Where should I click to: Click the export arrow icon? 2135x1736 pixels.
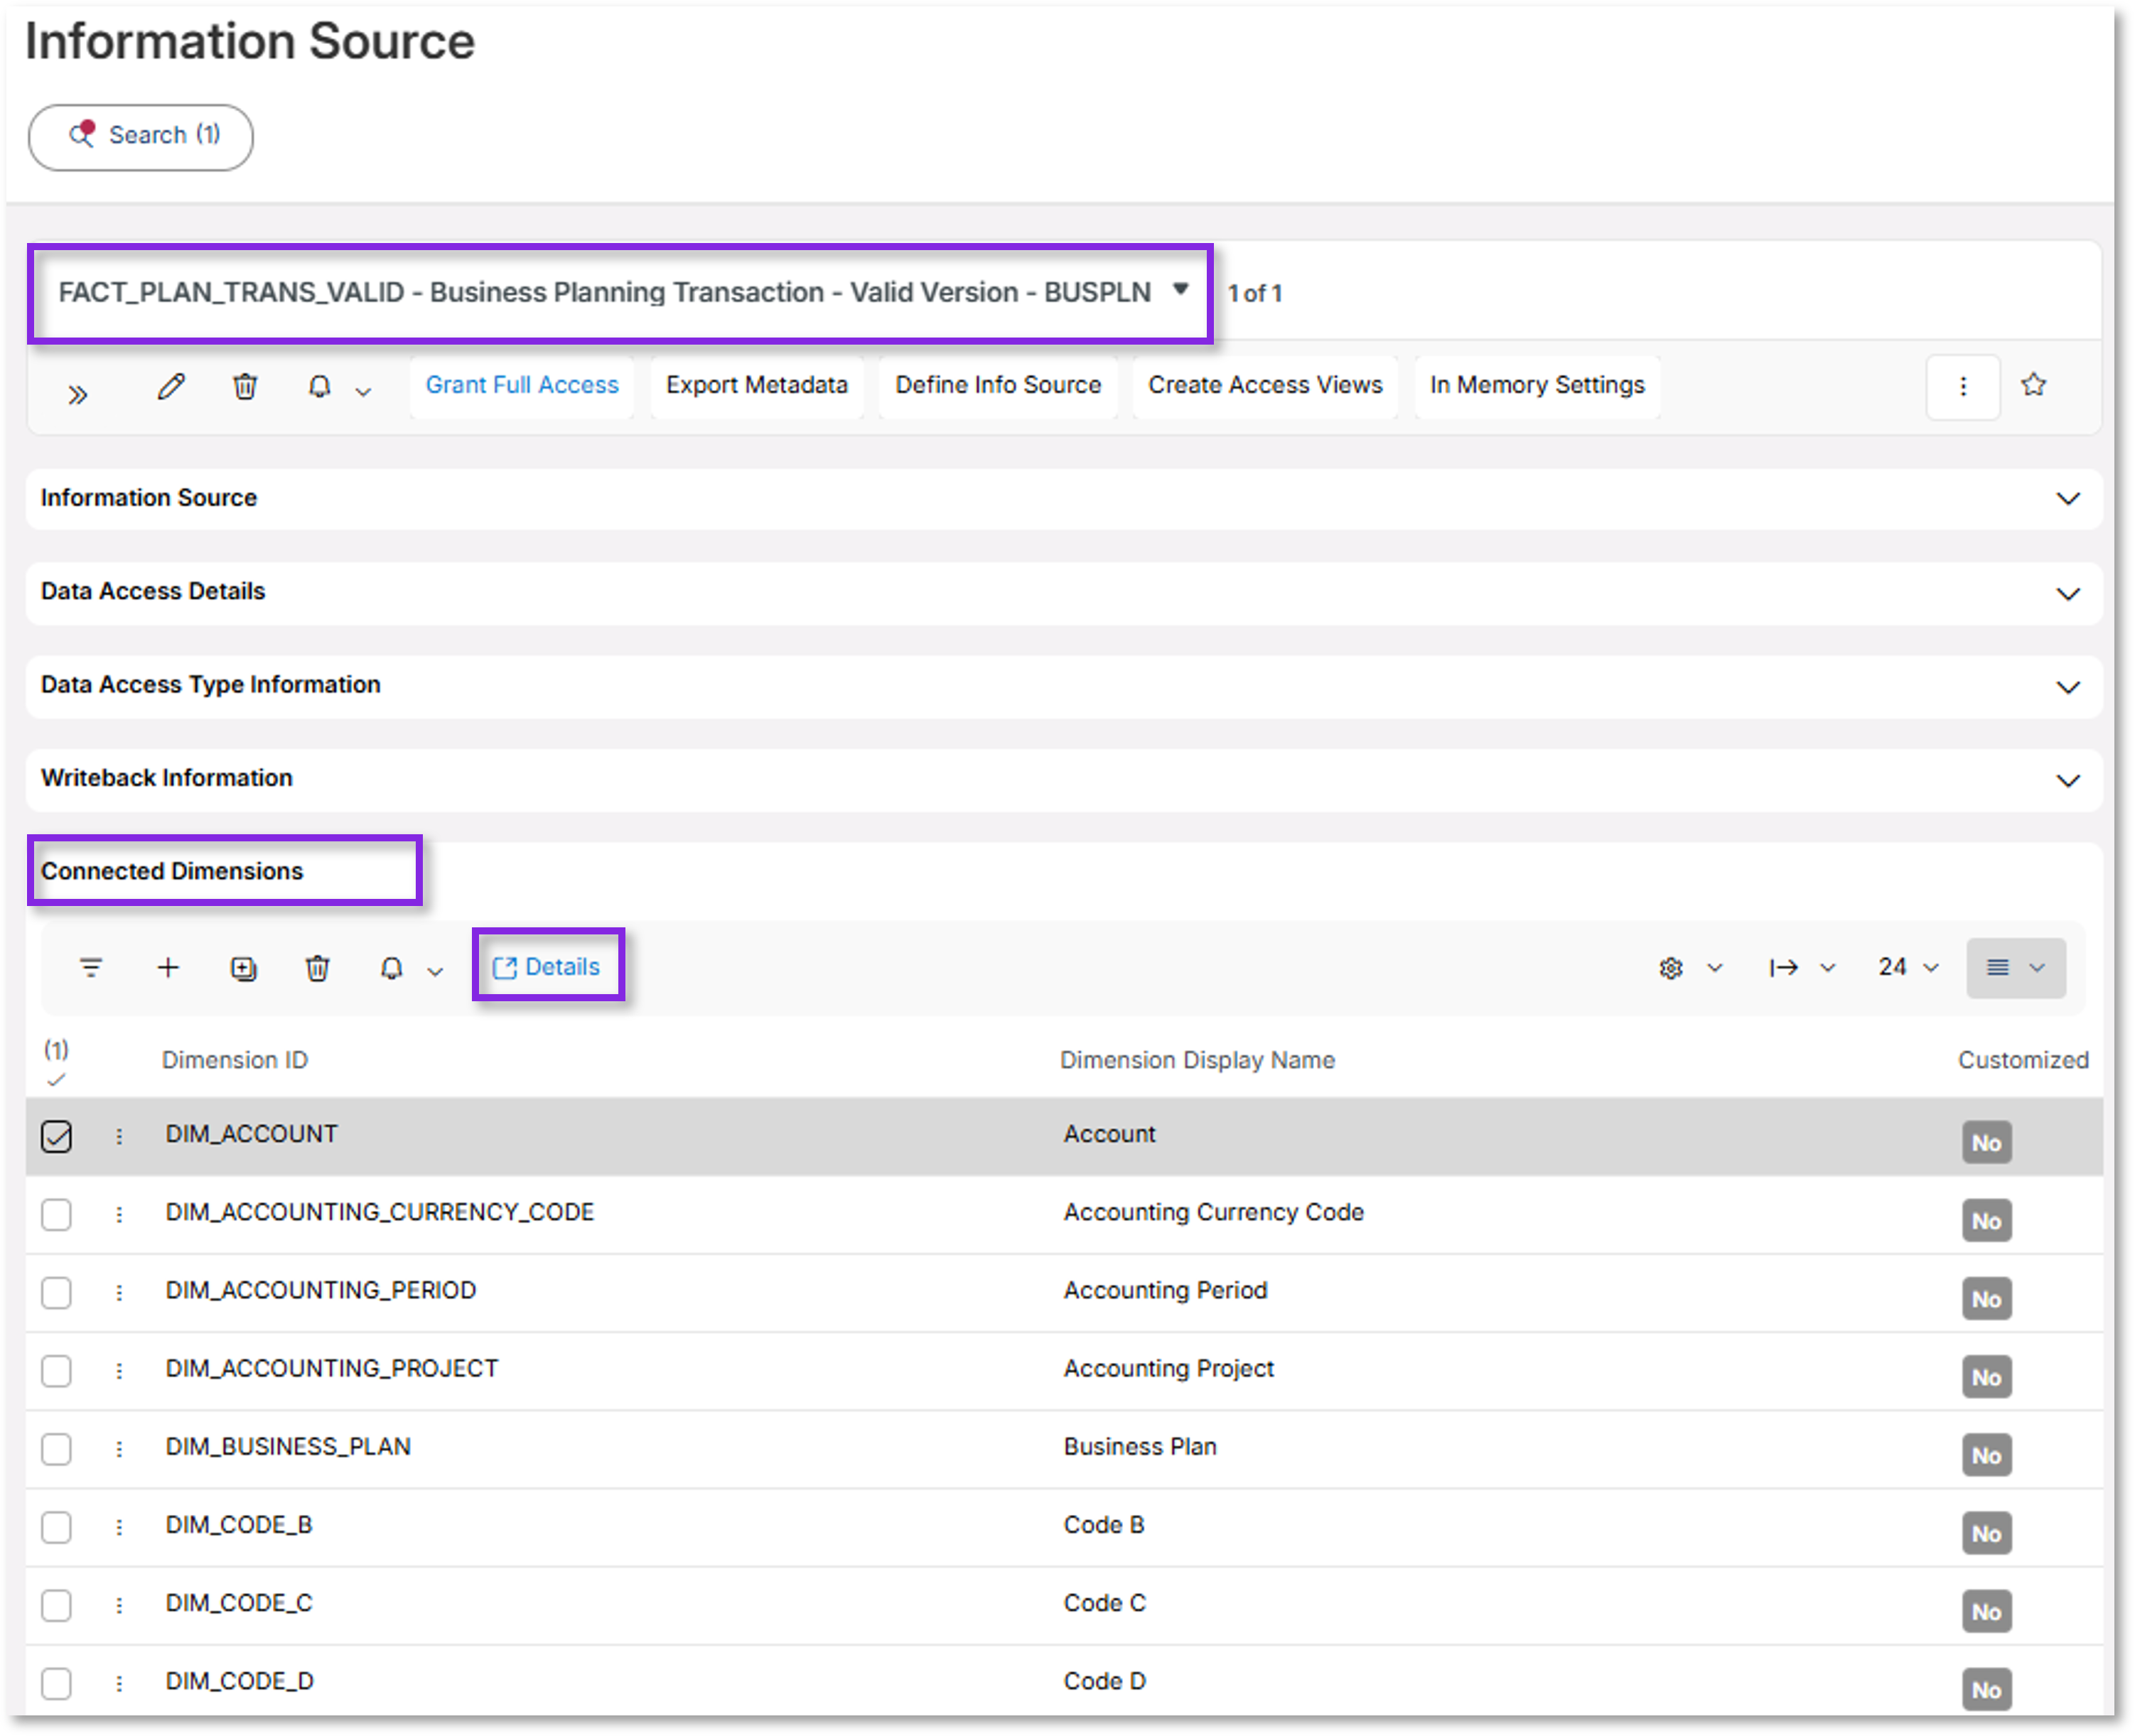[x=1784, y=968]
